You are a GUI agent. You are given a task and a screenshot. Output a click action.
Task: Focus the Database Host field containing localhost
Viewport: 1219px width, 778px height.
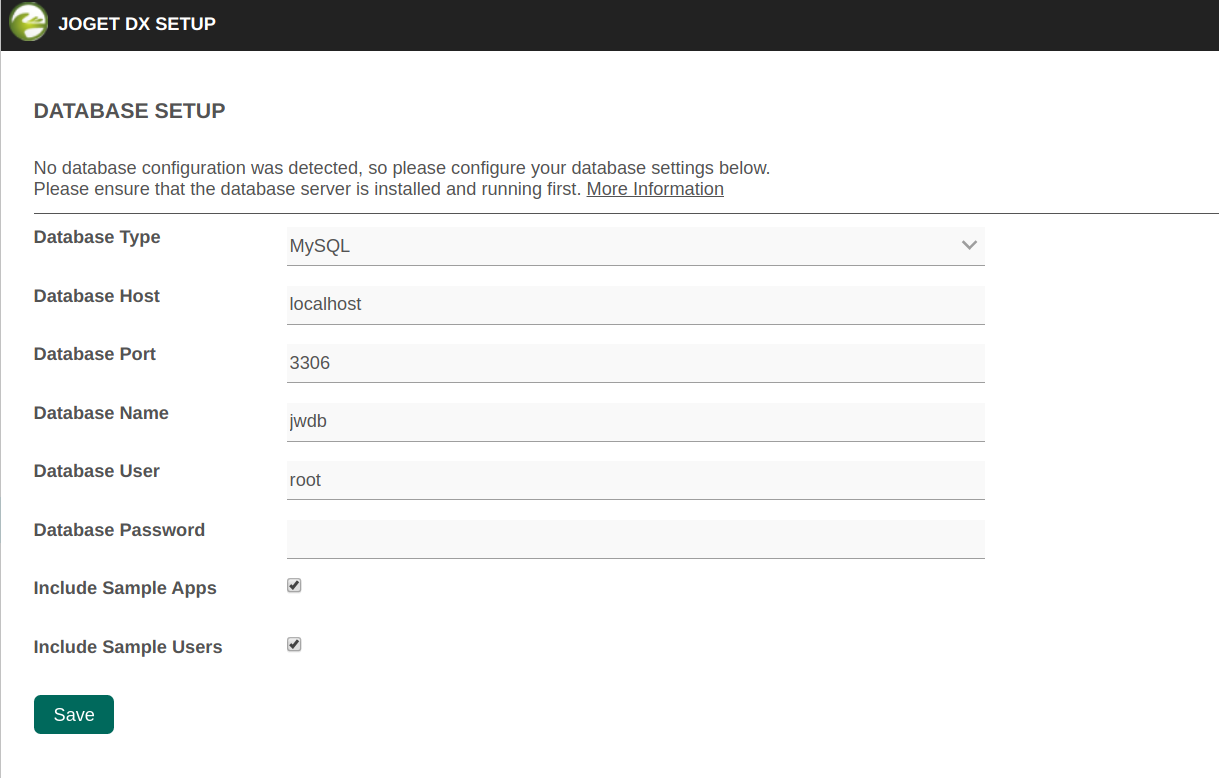coord(635,304)
